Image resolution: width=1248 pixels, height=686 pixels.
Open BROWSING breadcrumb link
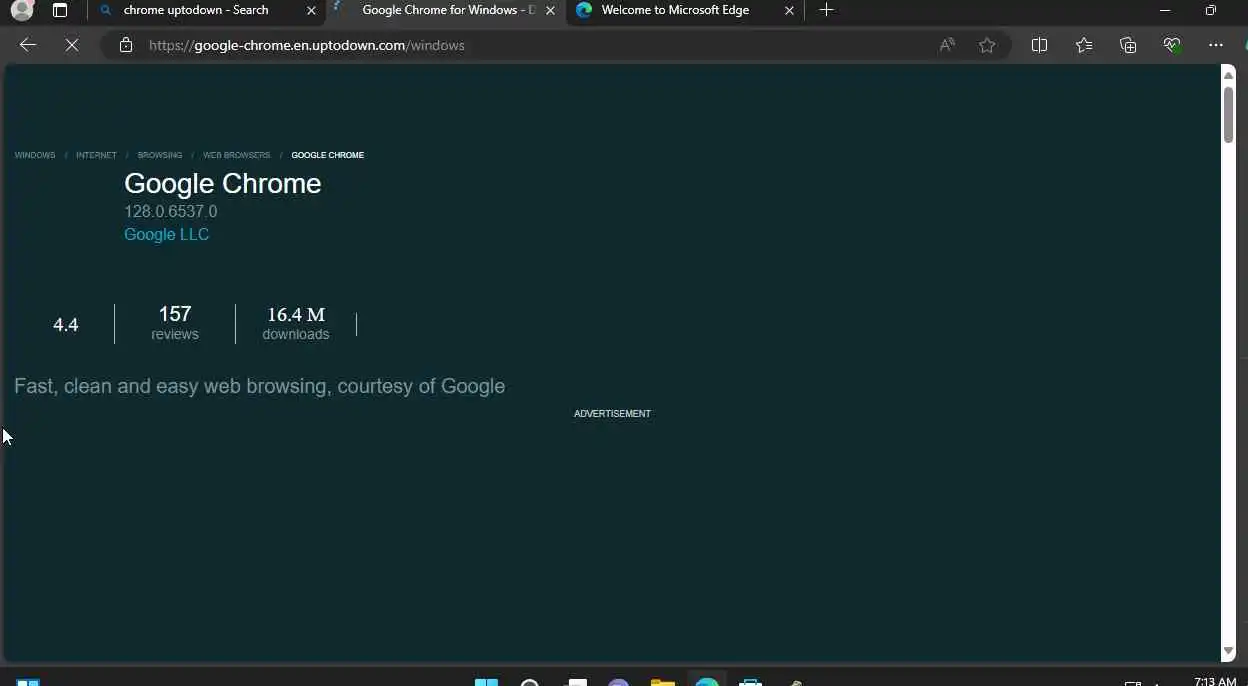click(x=160, y=155)
